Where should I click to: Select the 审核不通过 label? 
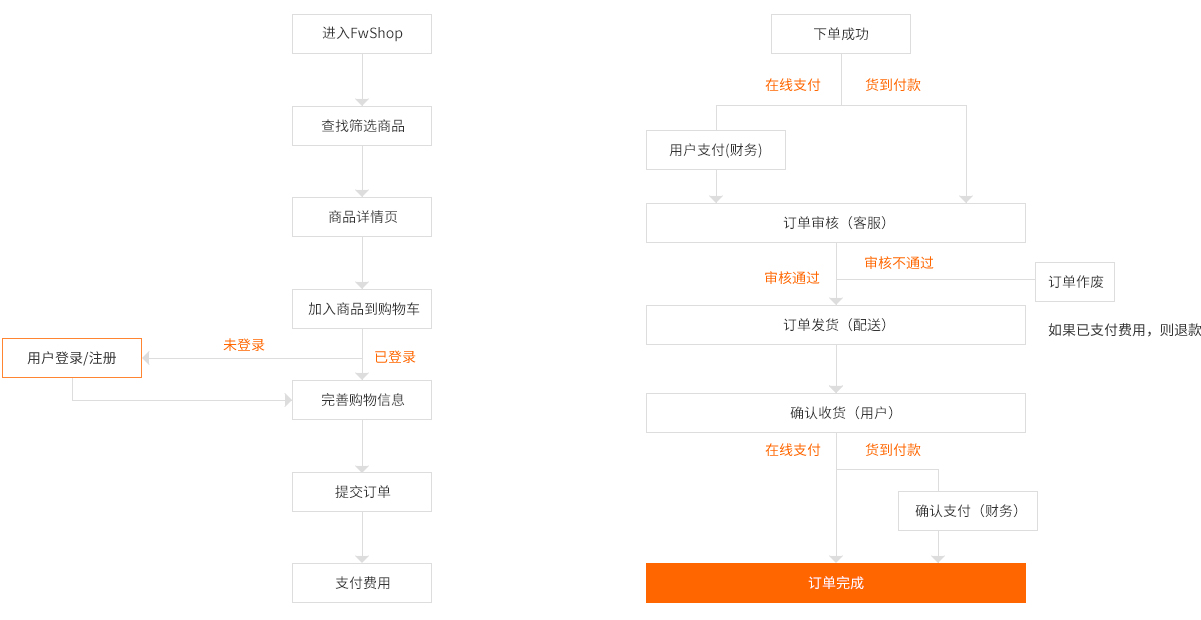tap(899, 263)
